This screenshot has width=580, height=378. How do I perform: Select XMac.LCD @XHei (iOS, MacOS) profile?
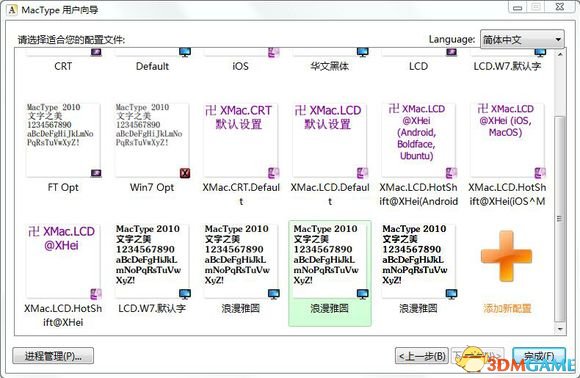click(507, 141)
